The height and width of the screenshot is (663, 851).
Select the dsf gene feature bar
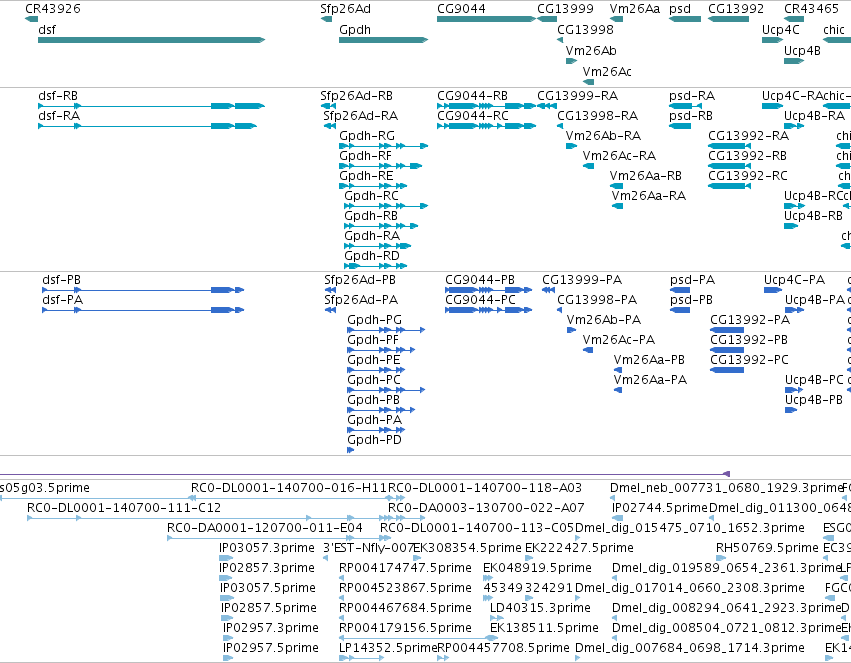point(151,40)
